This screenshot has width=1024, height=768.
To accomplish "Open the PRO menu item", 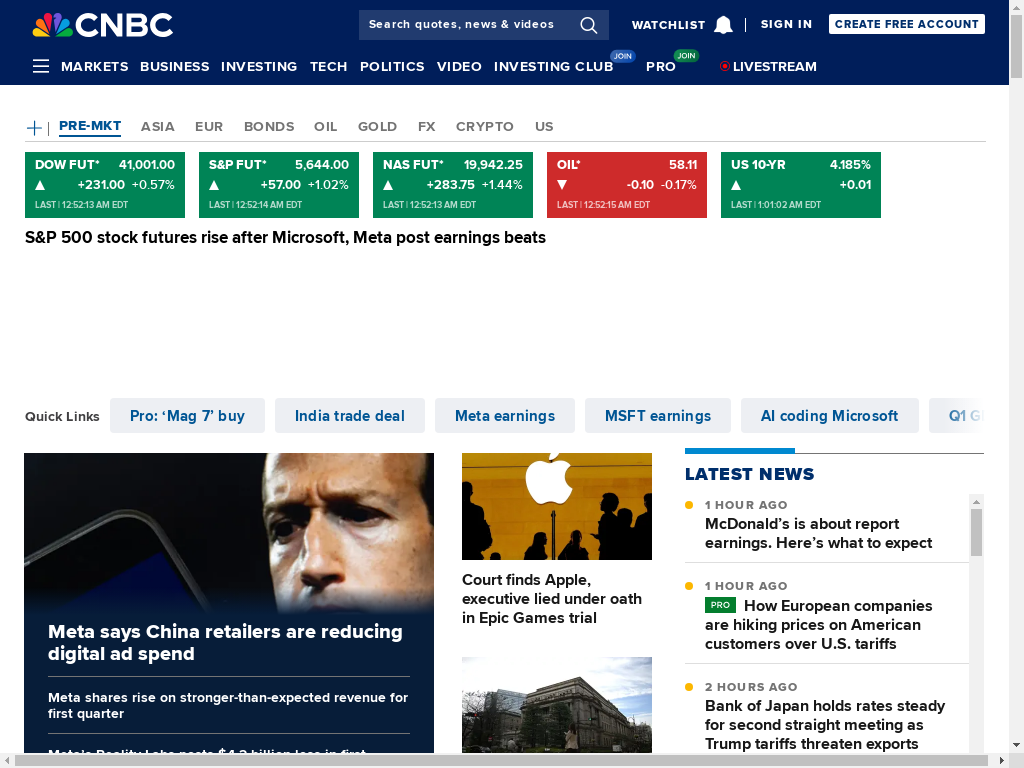I will point(661,67).
